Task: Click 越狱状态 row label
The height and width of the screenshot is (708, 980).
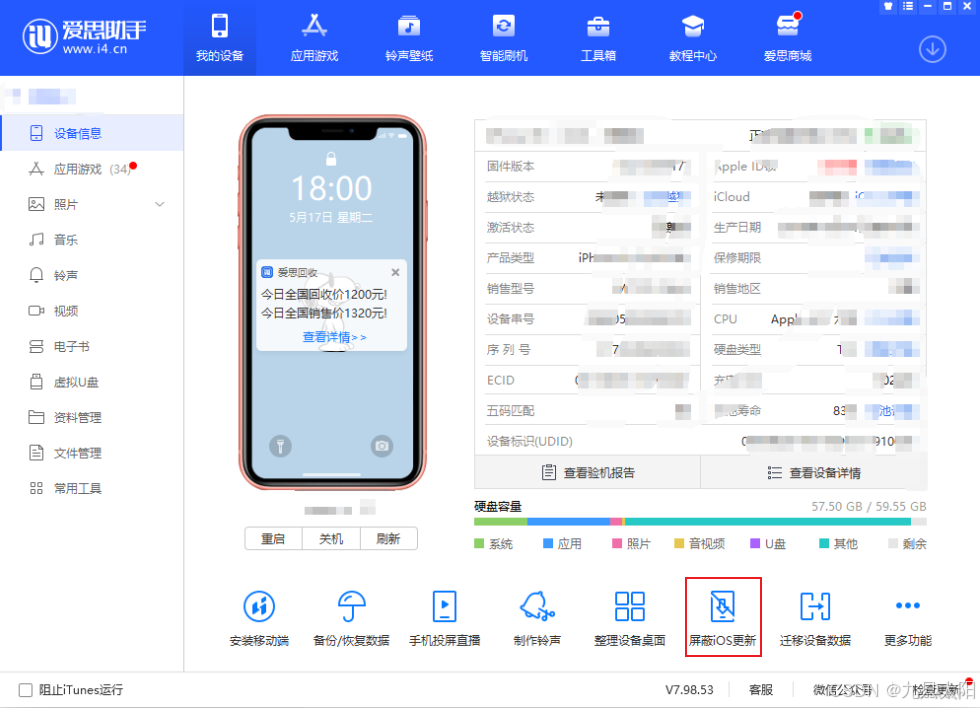Action: click(511, 197)
